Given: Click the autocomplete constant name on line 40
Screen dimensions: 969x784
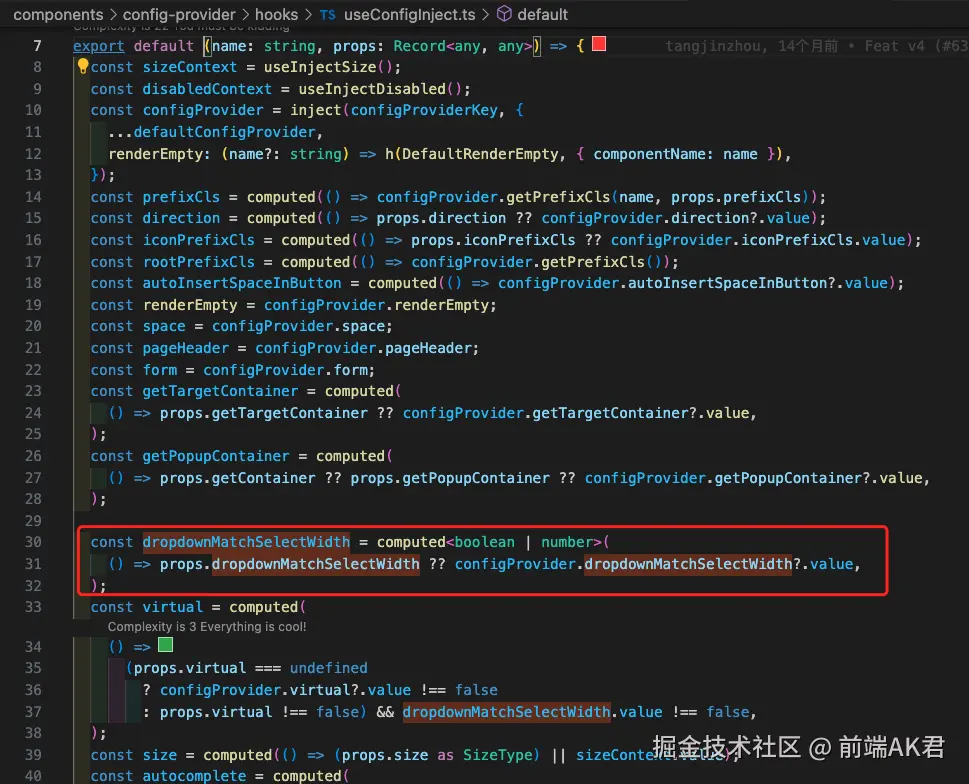Looking at the screenshot, I should click(x=194, y=776).
